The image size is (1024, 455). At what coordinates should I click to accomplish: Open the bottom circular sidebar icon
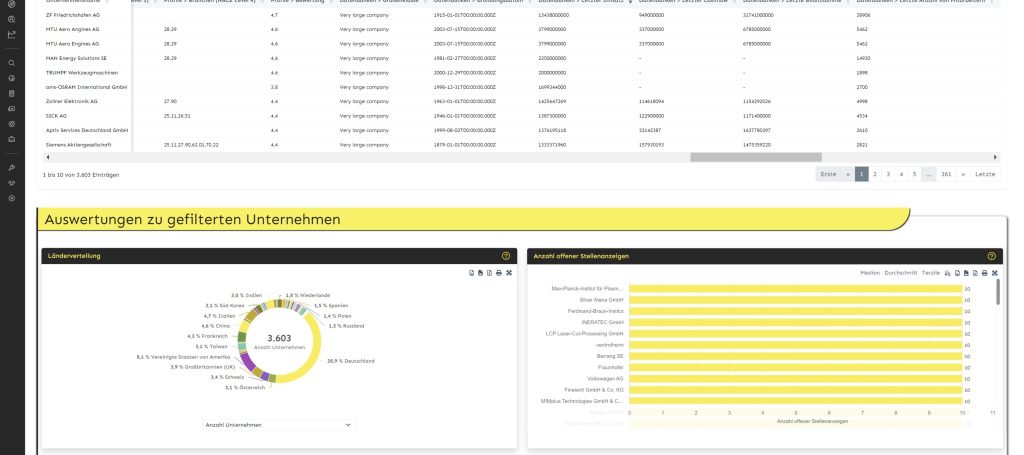[12, 198]
